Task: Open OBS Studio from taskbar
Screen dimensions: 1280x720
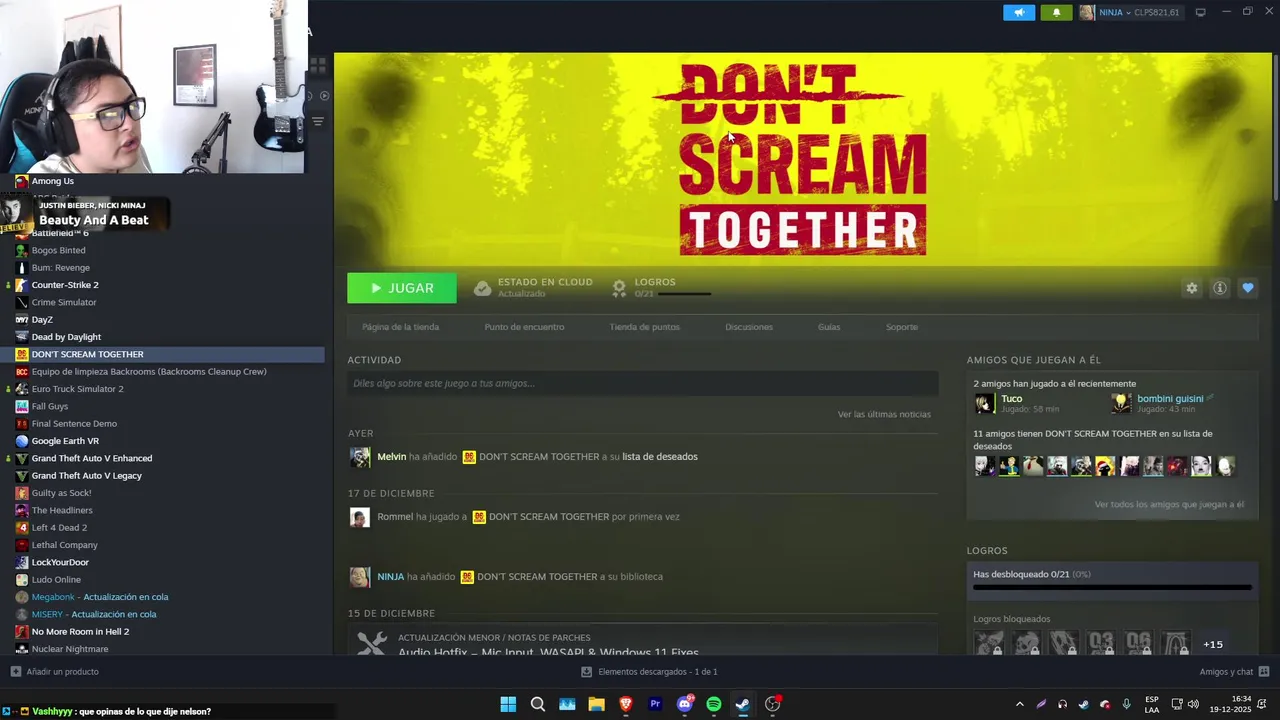Action: coord(772,704)
